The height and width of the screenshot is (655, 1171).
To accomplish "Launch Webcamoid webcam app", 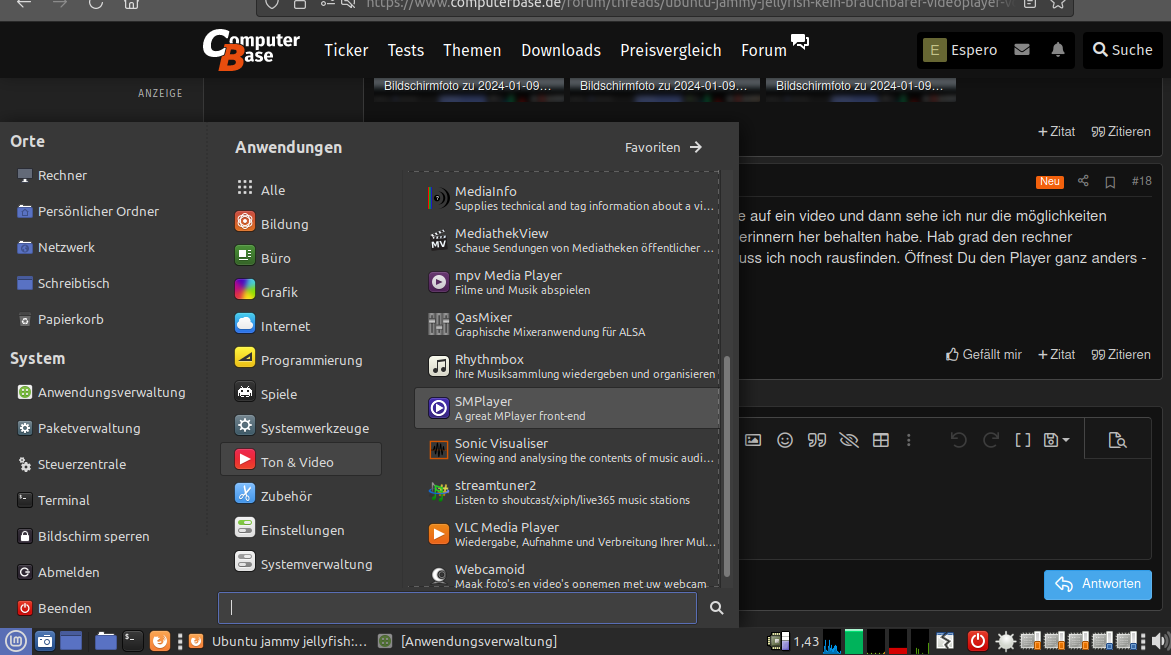I will (x=567, y=574).
